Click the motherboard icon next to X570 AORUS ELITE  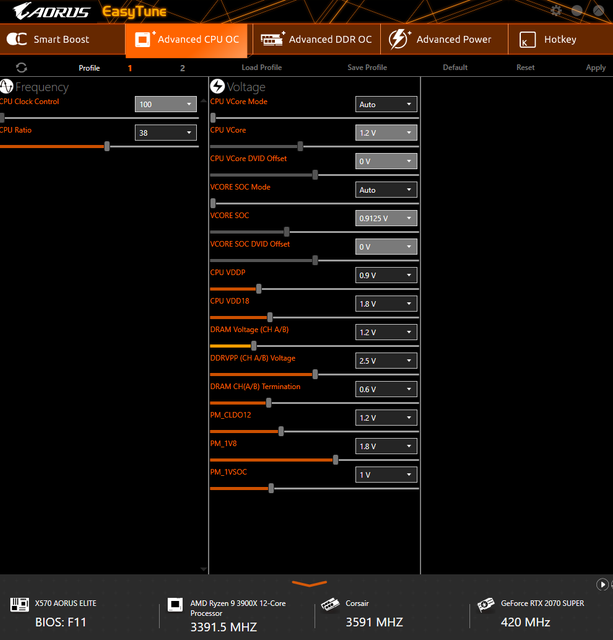19,604
